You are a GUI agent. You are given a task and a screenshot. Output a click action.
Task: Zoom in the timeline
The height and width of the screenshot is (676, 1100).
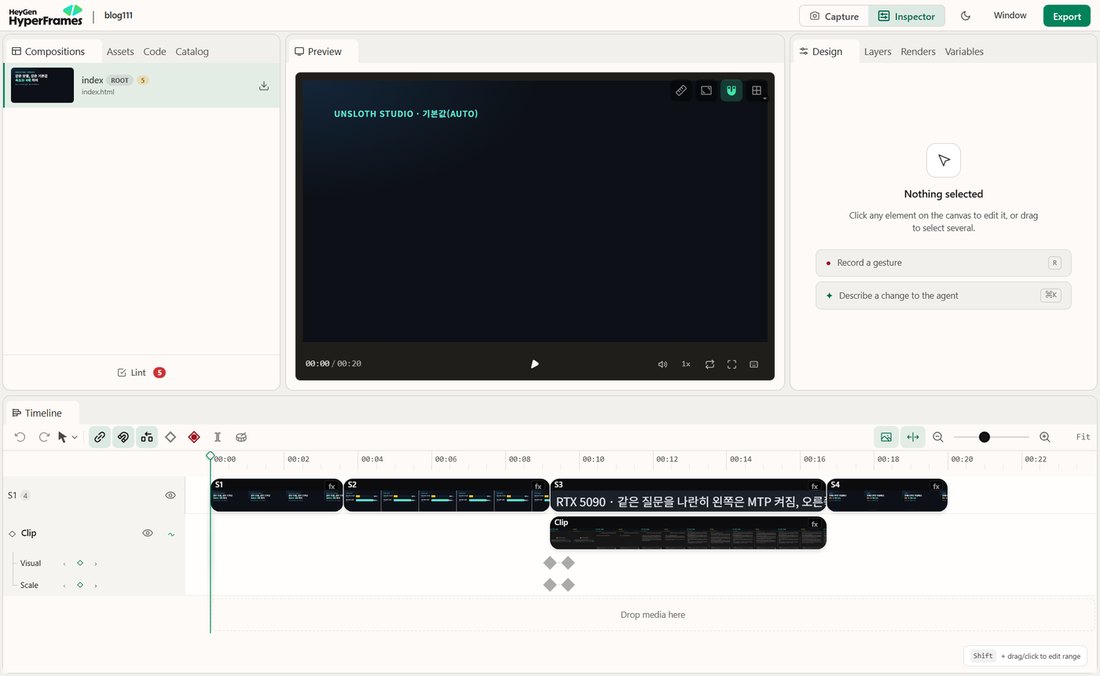[x=1045, y=437]
